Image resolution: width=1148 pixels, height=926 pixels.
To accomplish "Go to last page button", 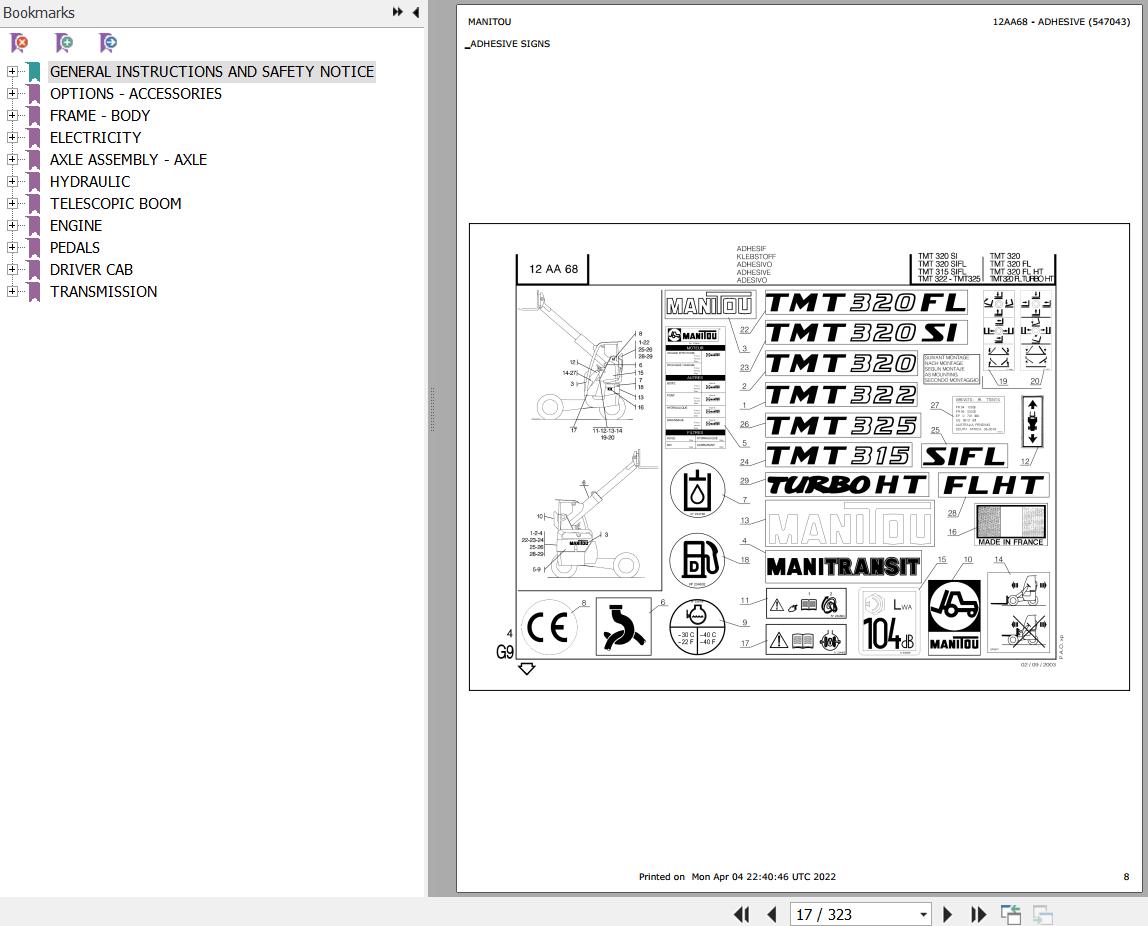I will pos(978,914).
